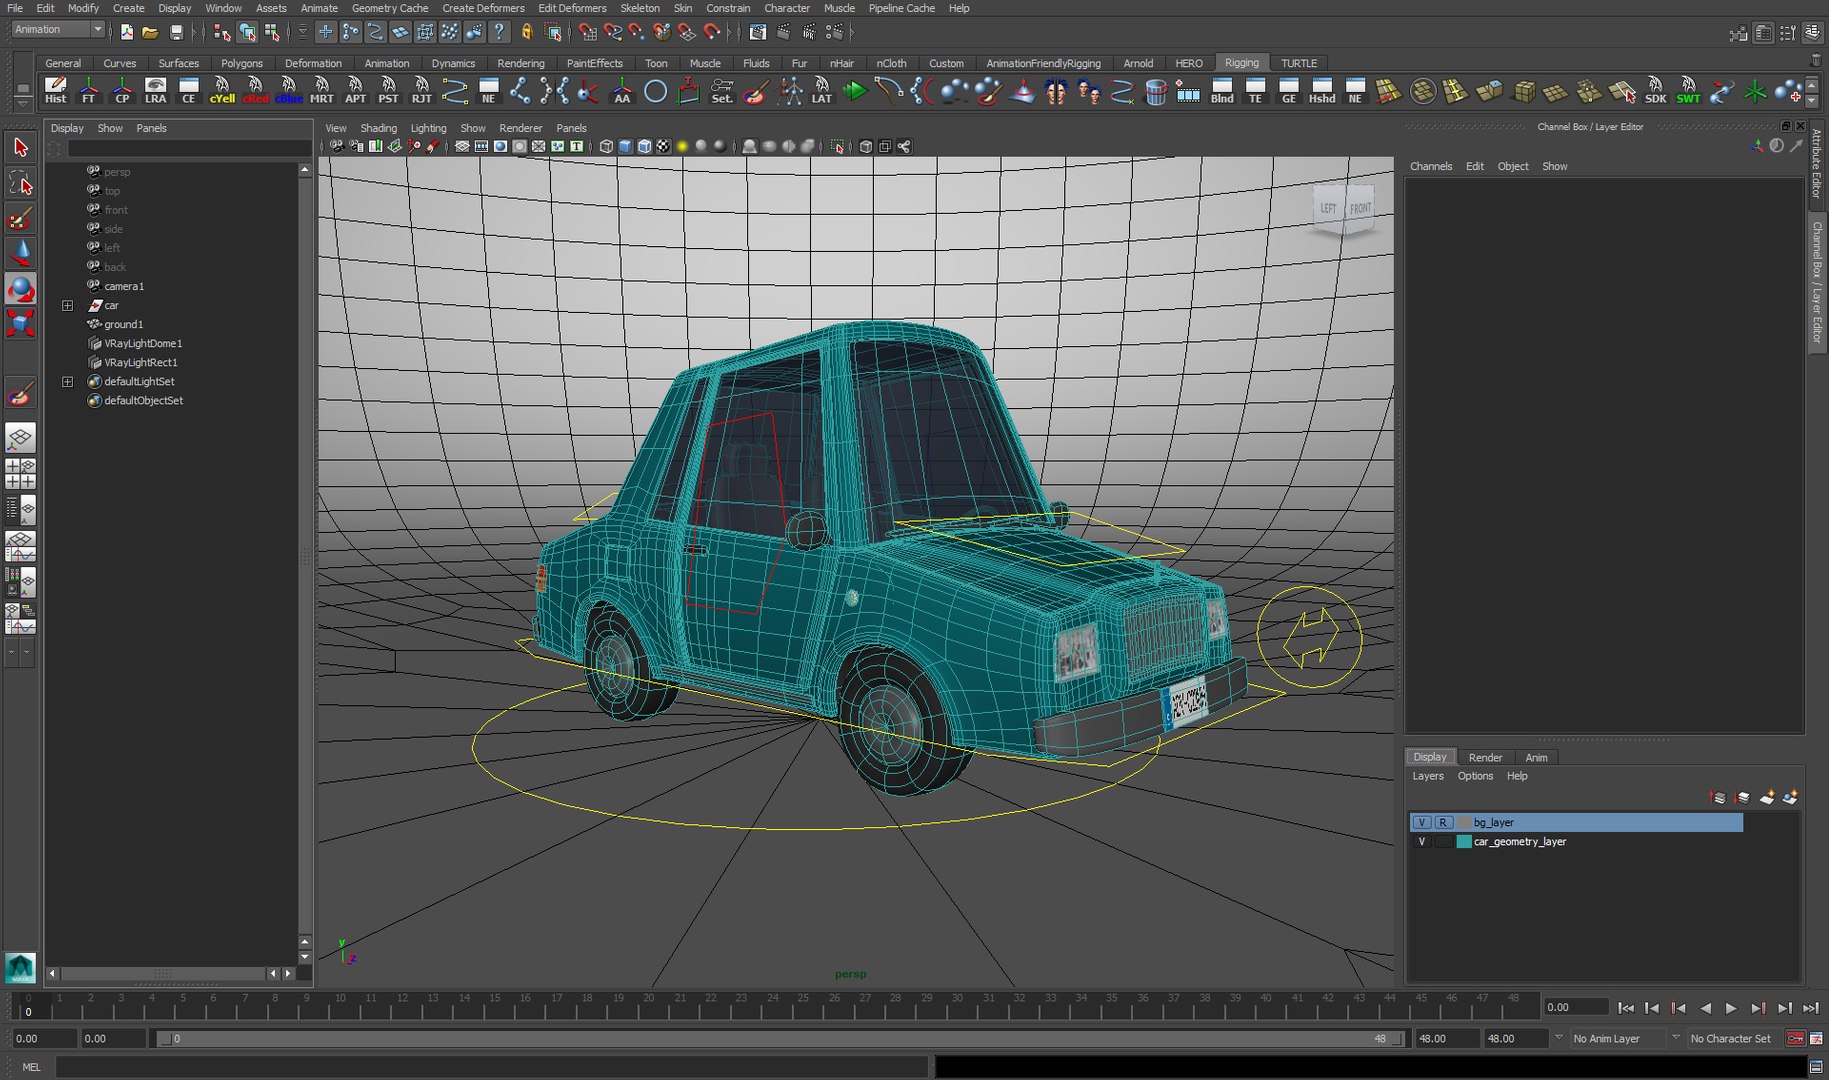Click the Hshd hypershade shelf icon
The height and width of the screenshot is (1080, 1829).
pos(1322,91)
